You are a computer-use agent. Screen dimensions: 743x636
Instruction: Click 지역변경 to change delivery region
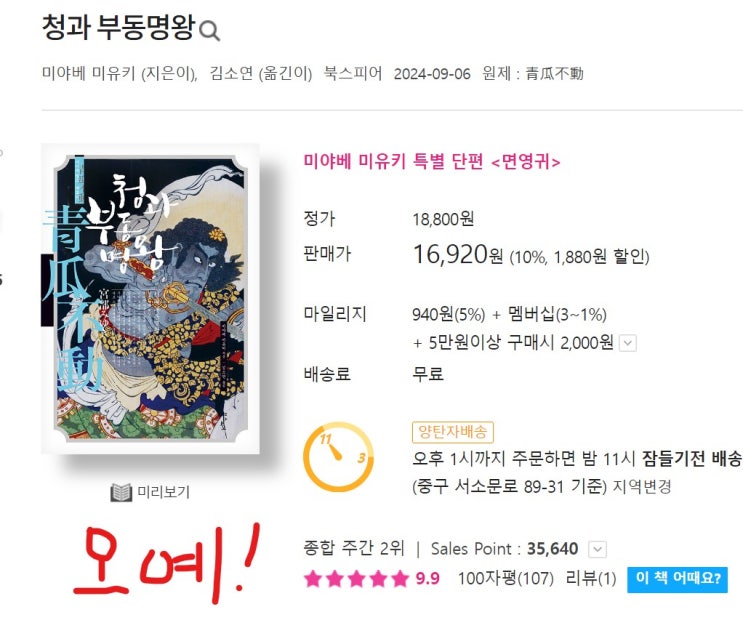(642, 486)
